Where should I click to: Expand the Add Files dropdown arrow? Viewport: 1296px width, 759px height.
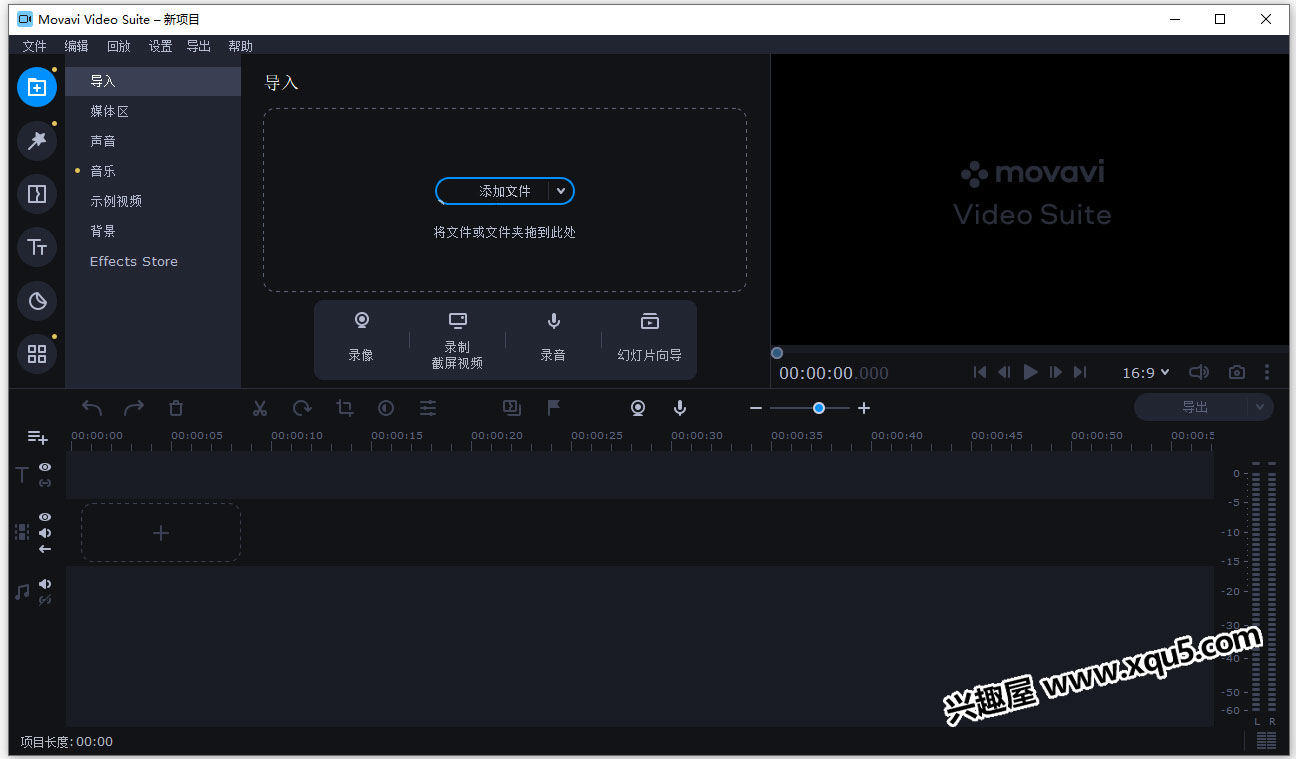(561, 191)
